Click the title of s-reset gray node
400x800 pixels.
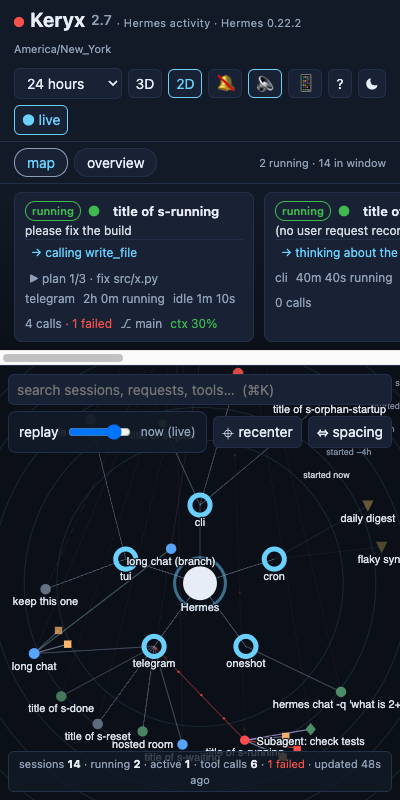97,724
